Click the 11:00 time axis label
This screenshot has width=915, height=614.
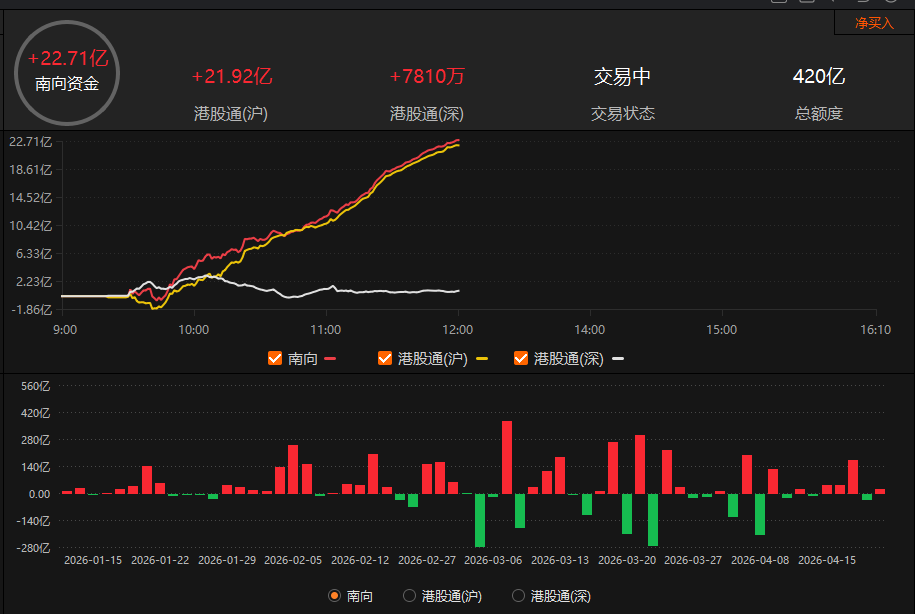click(x=326, y=330)
